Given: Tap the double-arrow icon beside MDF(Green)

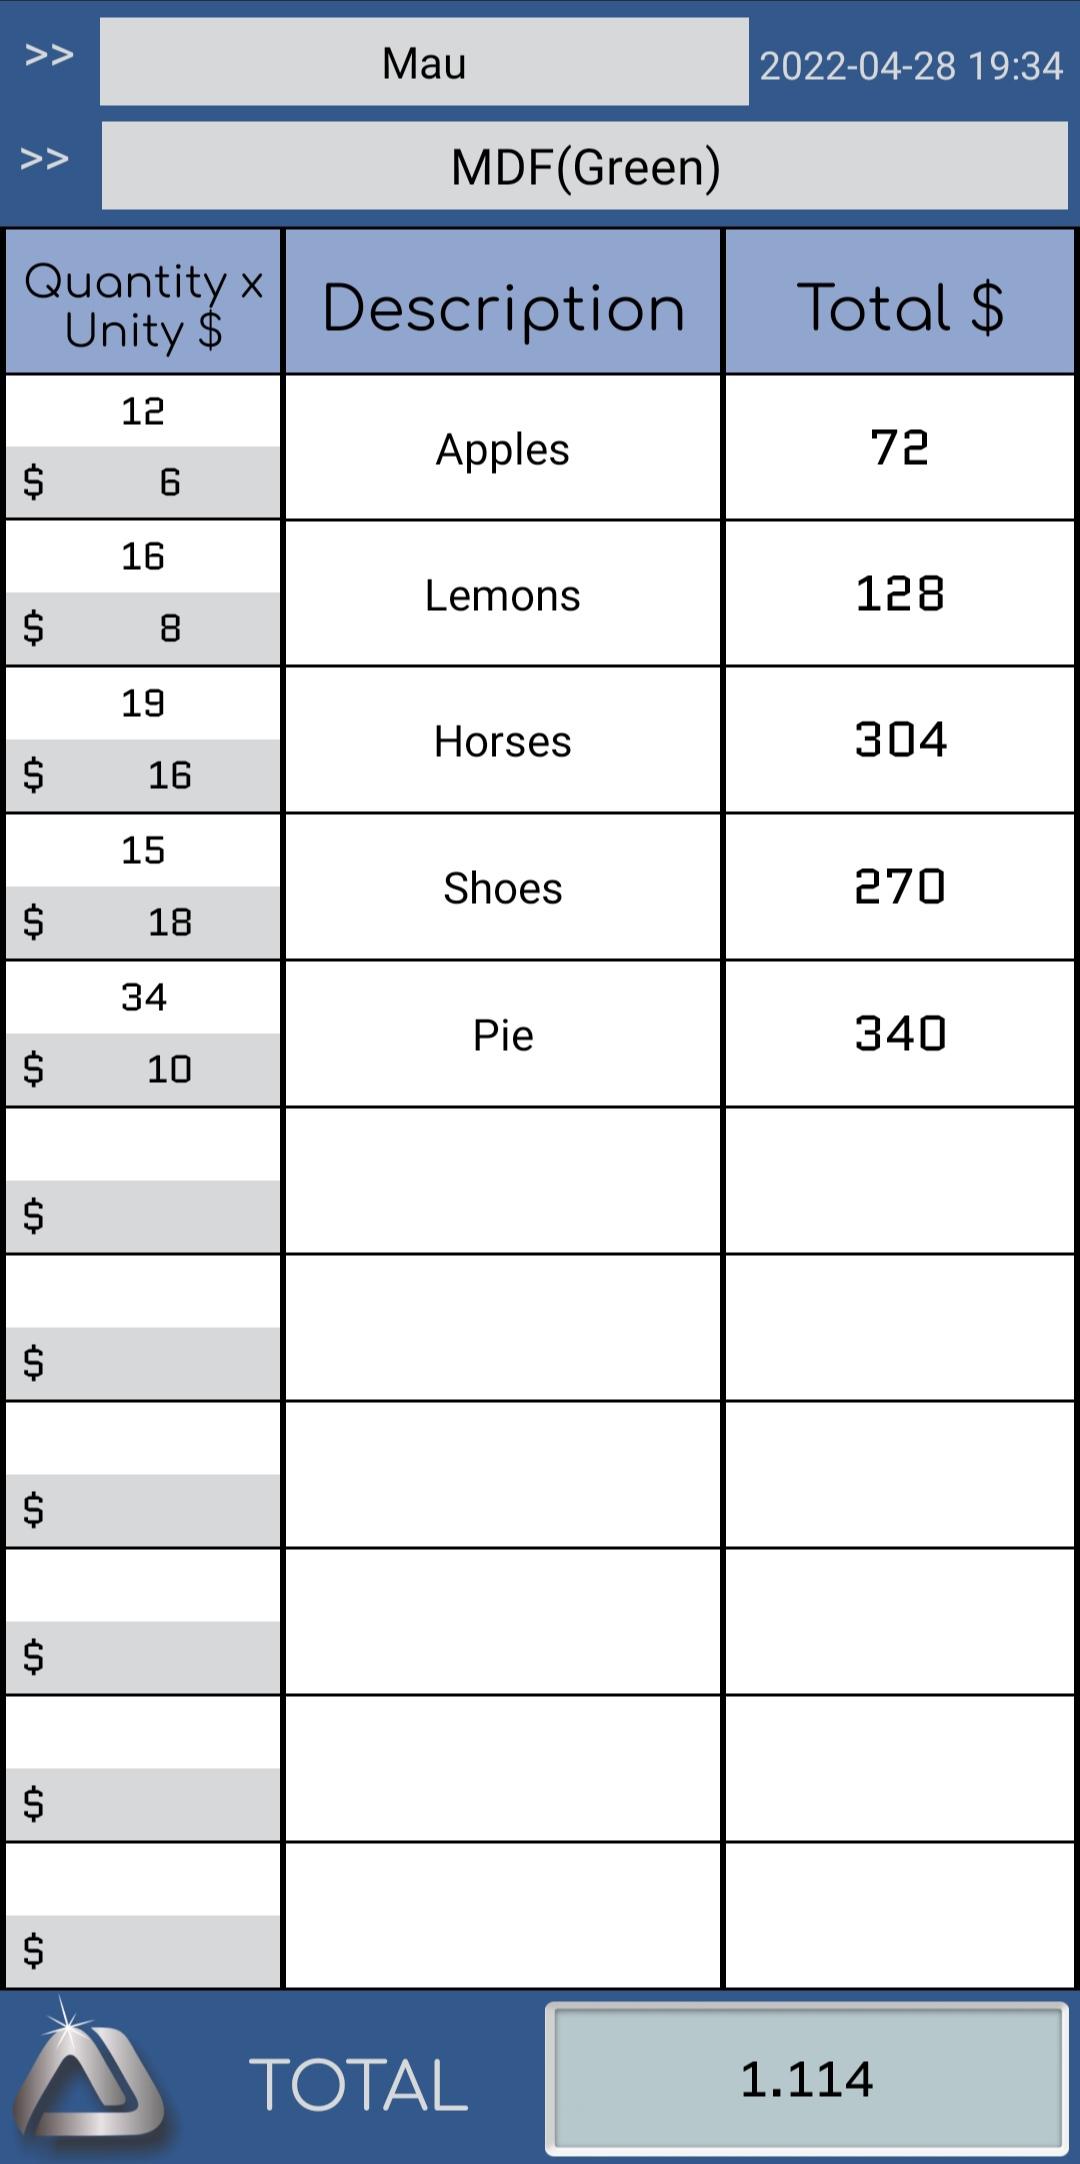Looking at the screenshot, I should click(45, 159).
